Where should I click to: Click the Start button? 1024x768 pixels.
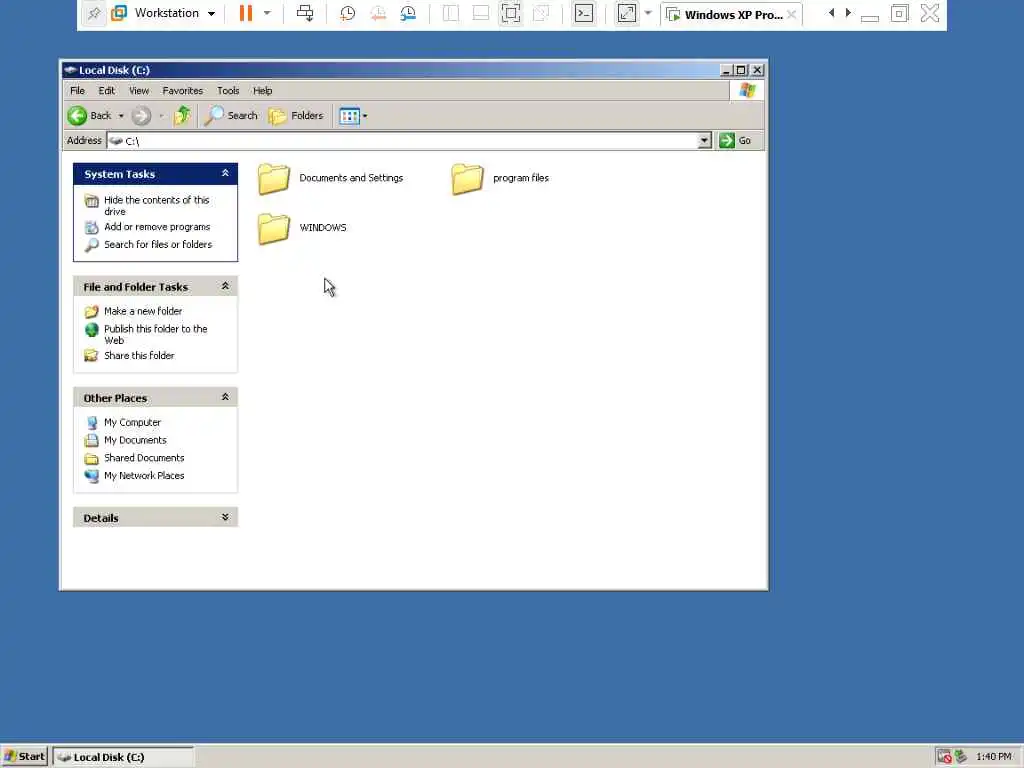coord(25,757)
